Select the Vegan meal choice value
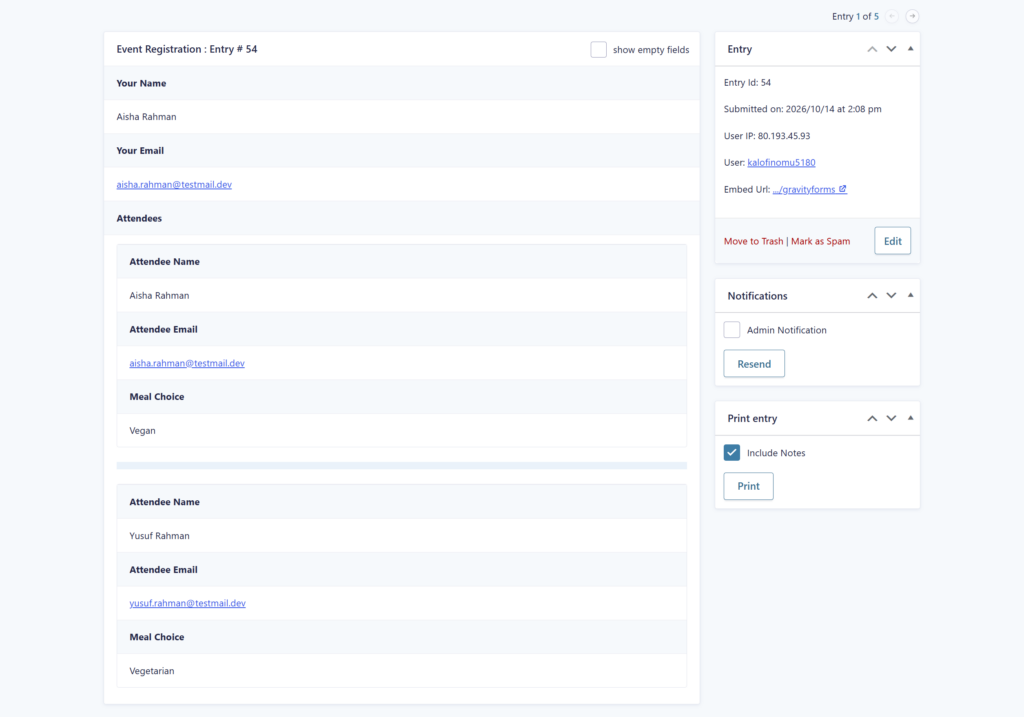The image size is (1024, 717). [142, 431]
